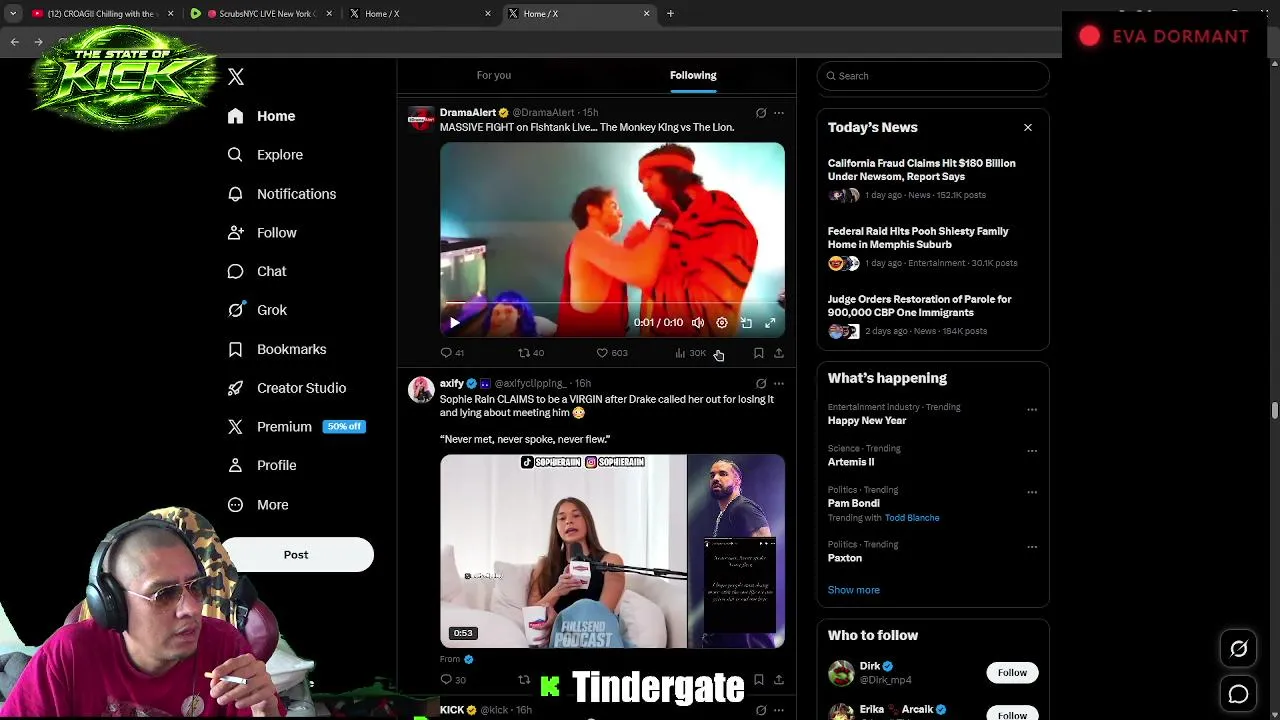This screenshot has width=1280, height=720.
Task: Switch to the For you tab
Action: pos(494,75)
